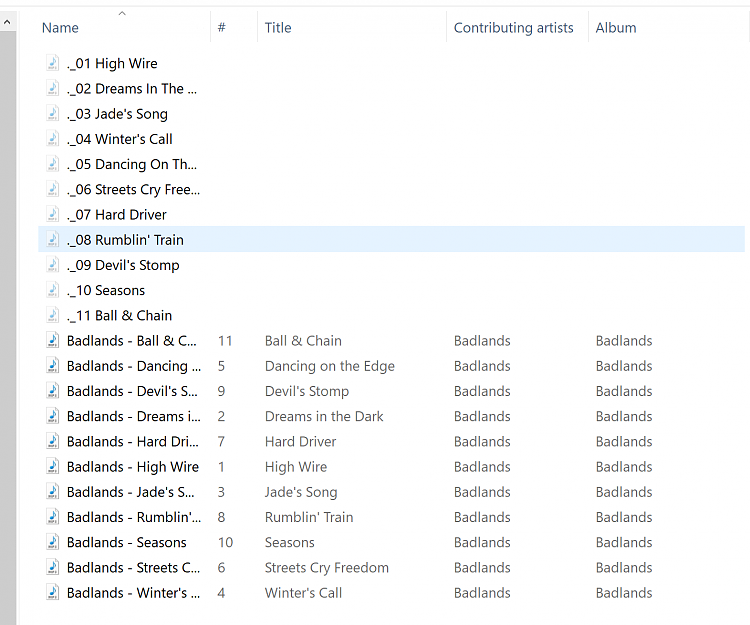Select the file named ._01 High Wire
The height and width of the screenshot is (625, 750).
coord(112,63)
